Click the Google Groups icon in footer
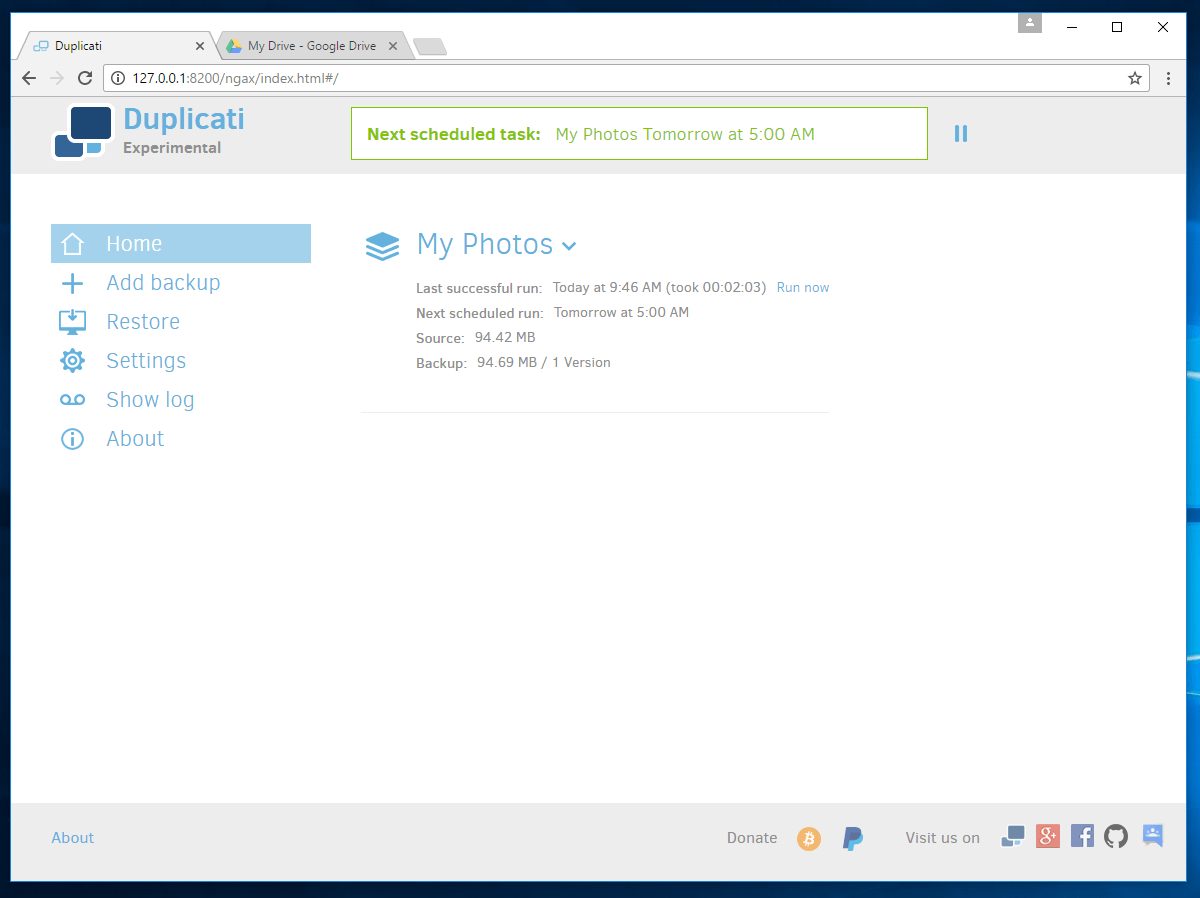The width and height of the screenshot is (1200, 898). 1152,836
